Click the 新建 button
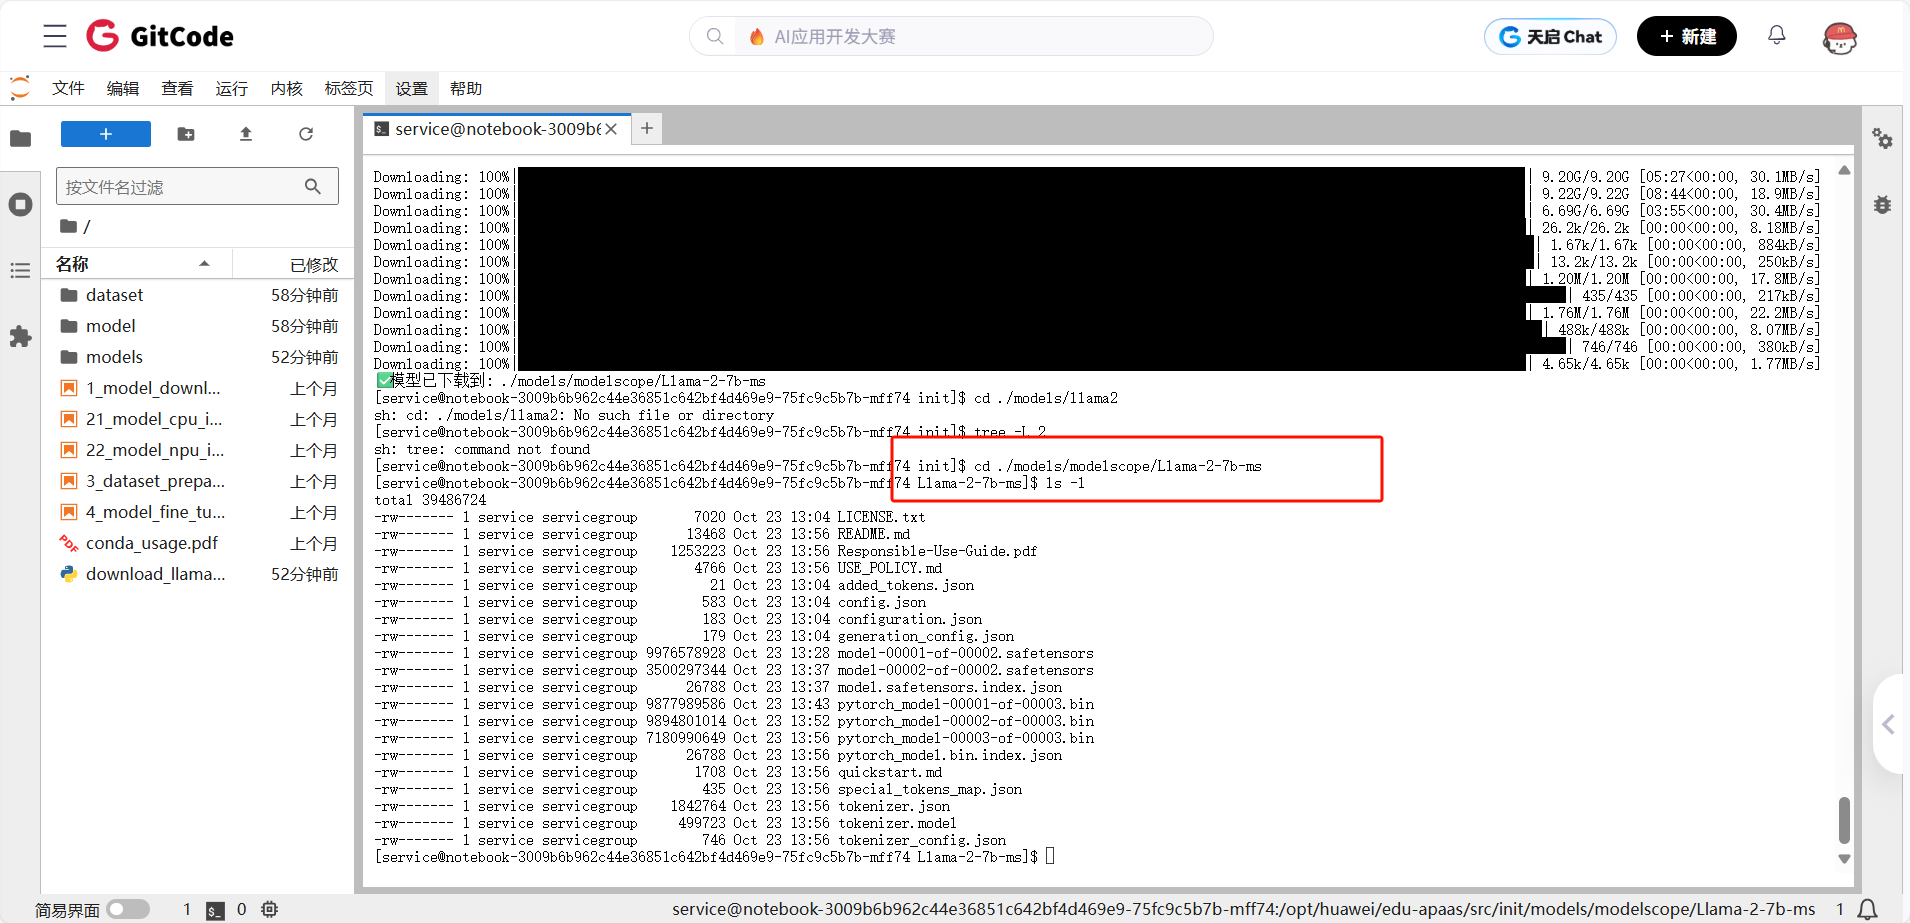Image resolution: width=1910 pixels, height=923 pixels. (x=1687, y=36)
